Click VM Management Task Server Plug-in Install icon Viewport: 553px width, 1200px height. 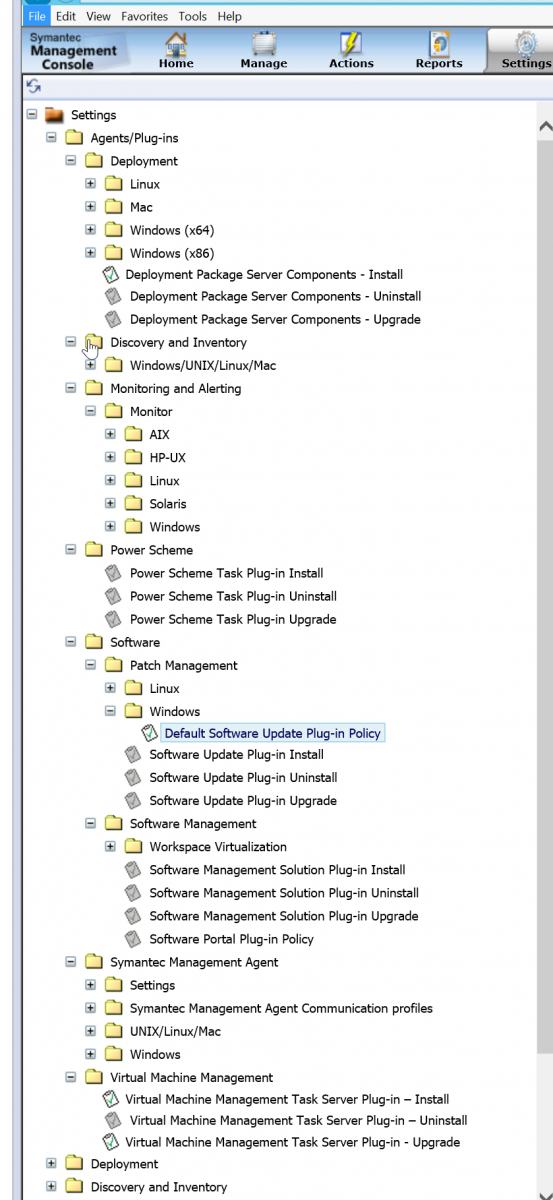[x=110, y=1099]
